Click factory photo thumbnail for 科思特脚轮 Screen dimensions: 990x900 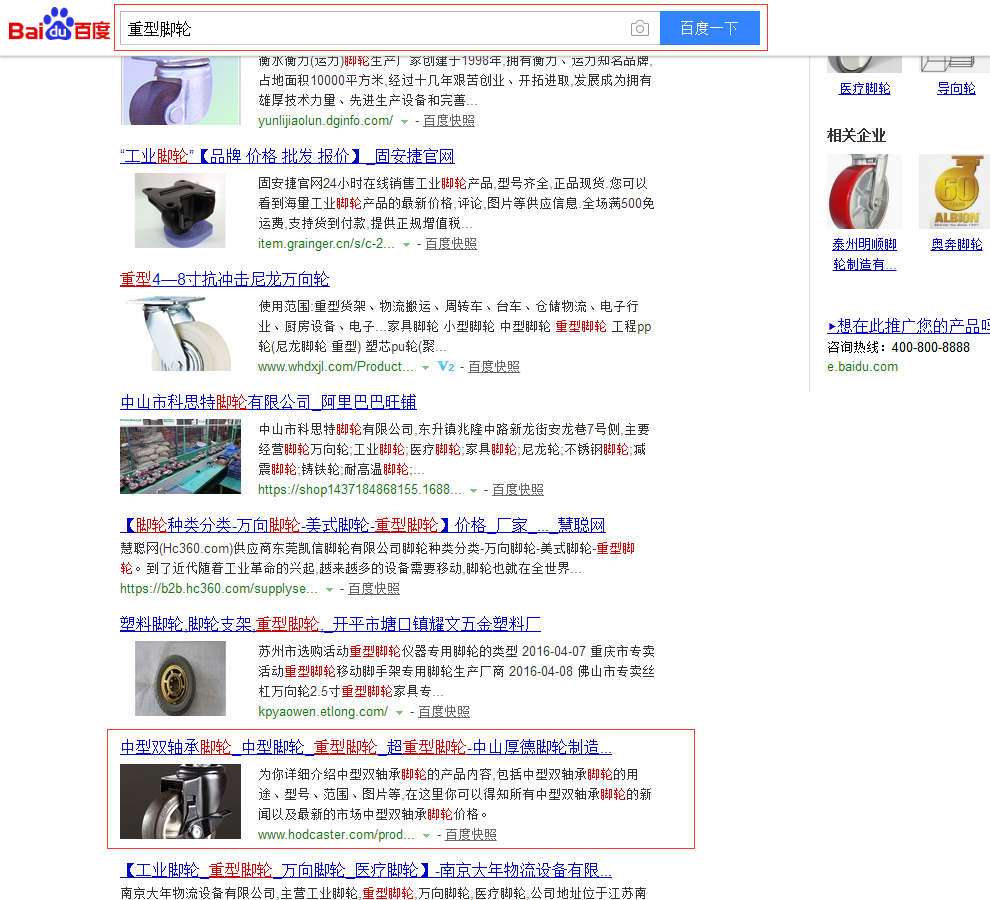180,456
